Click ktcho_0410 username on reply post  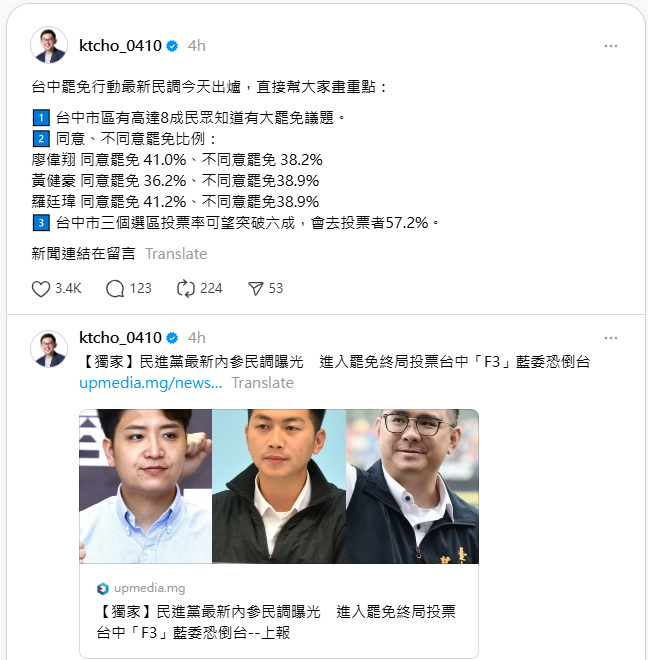[x=120, y=338]
